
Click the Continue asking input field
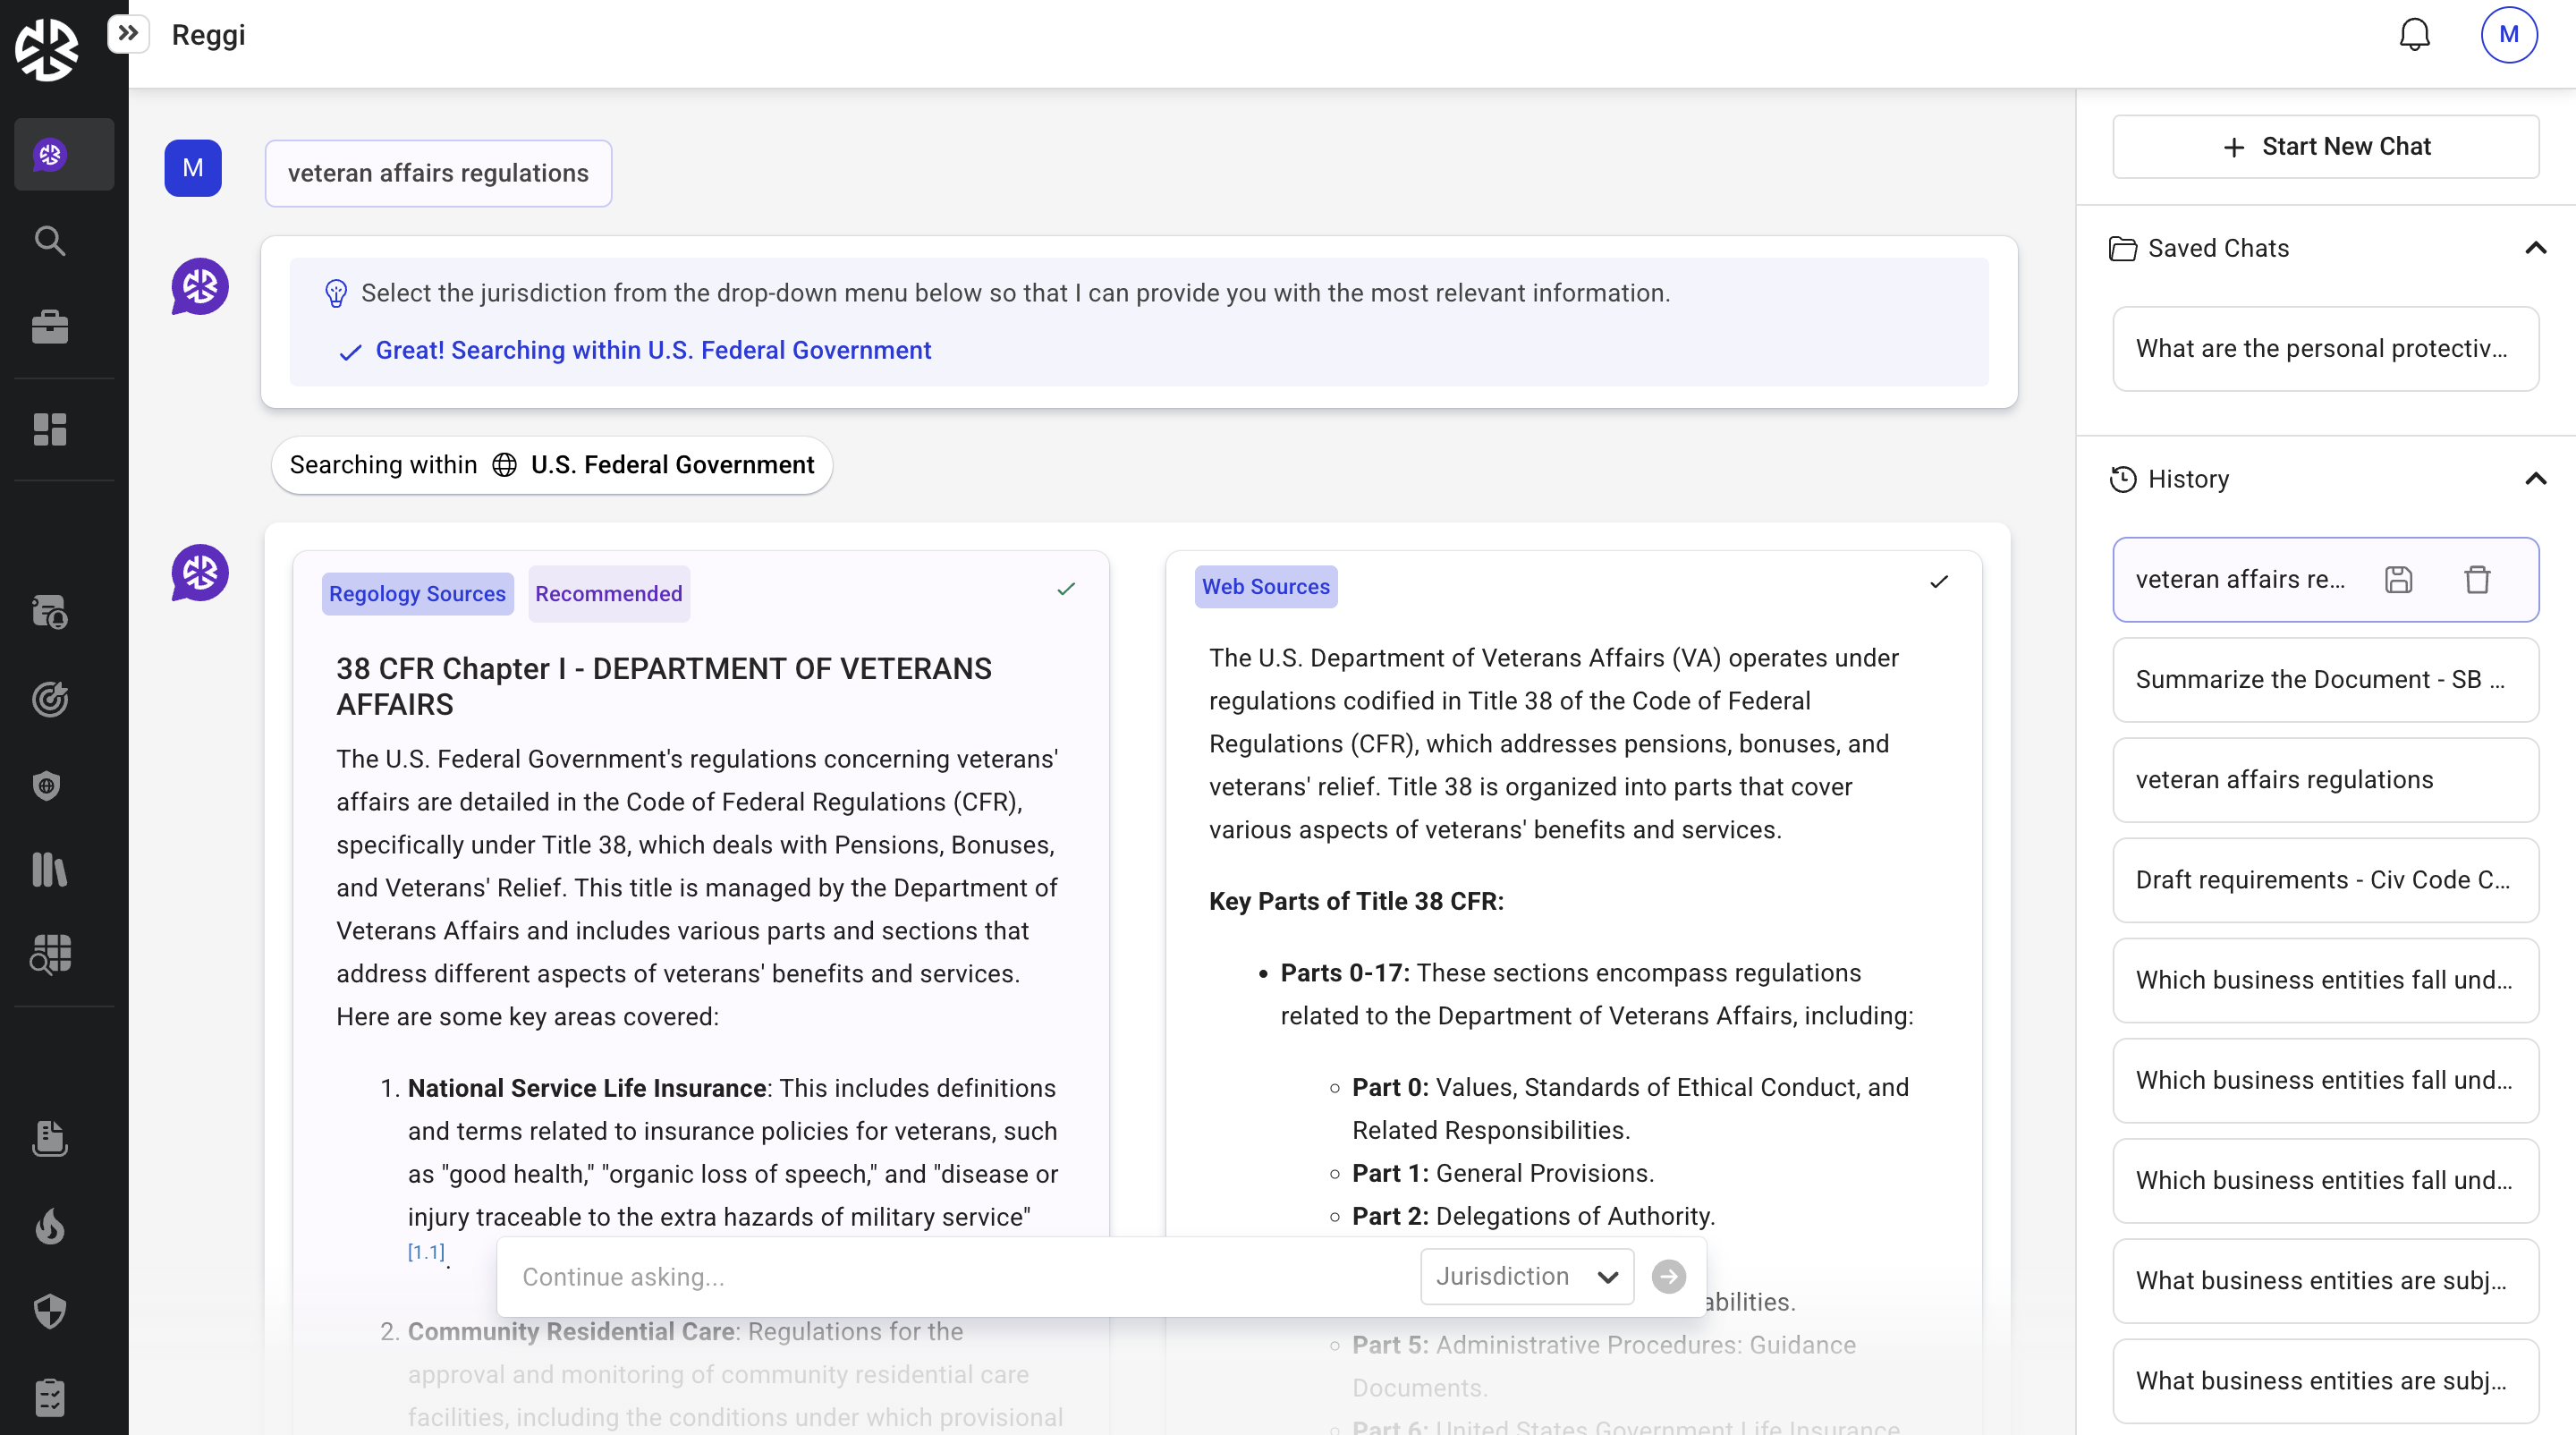[x=960, y=1277]
